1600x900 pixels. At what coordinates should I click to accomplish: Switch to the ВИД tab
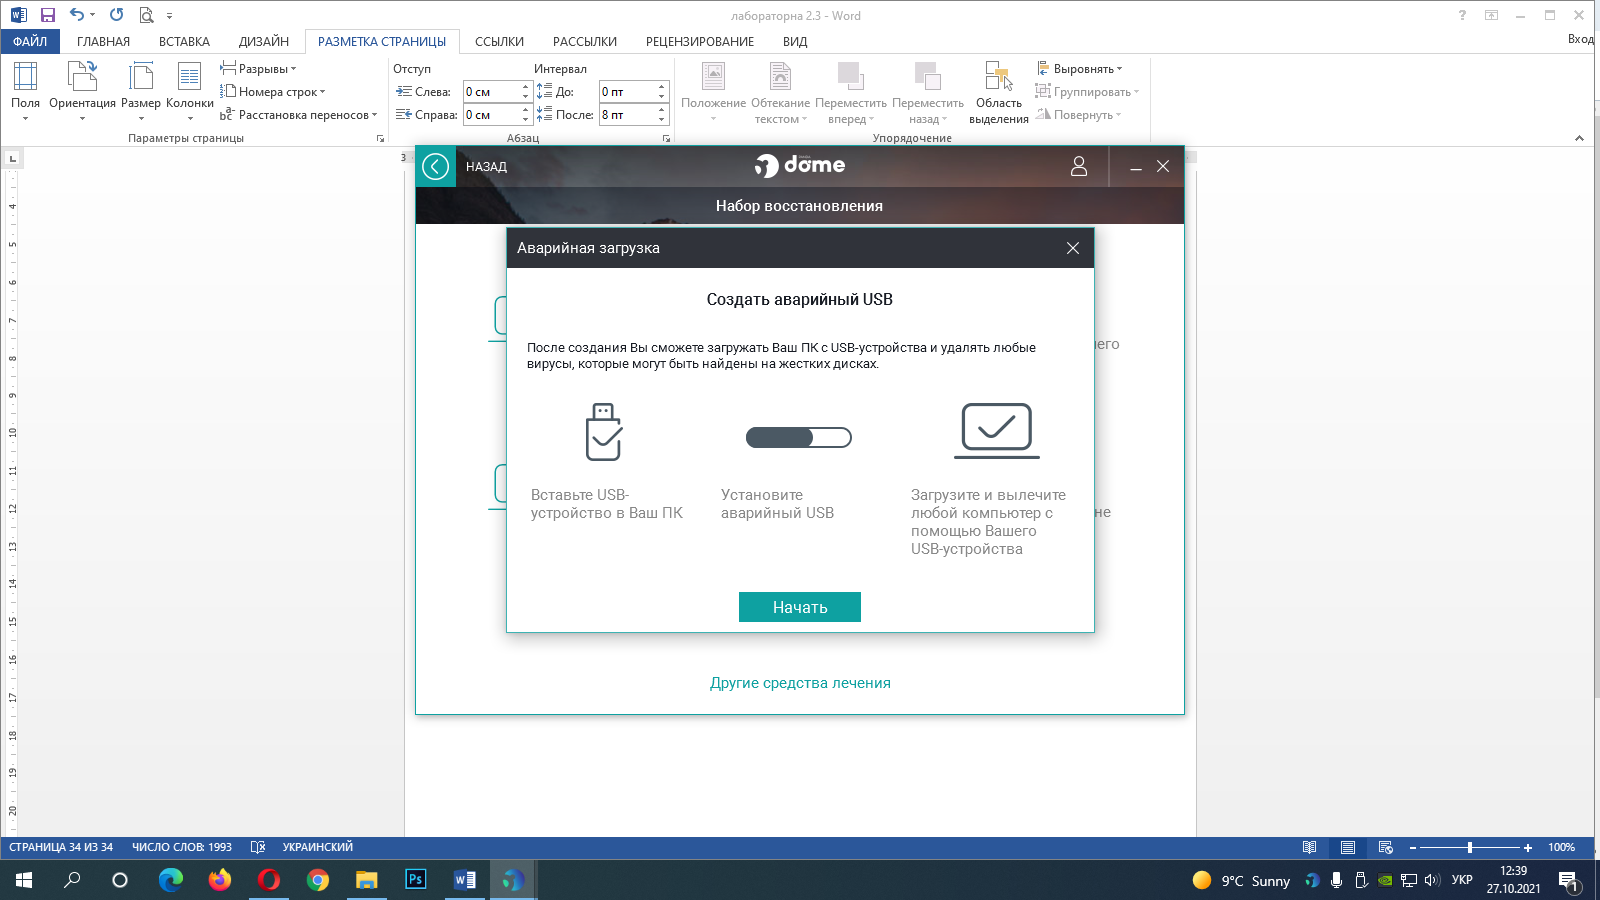(795, 41)
